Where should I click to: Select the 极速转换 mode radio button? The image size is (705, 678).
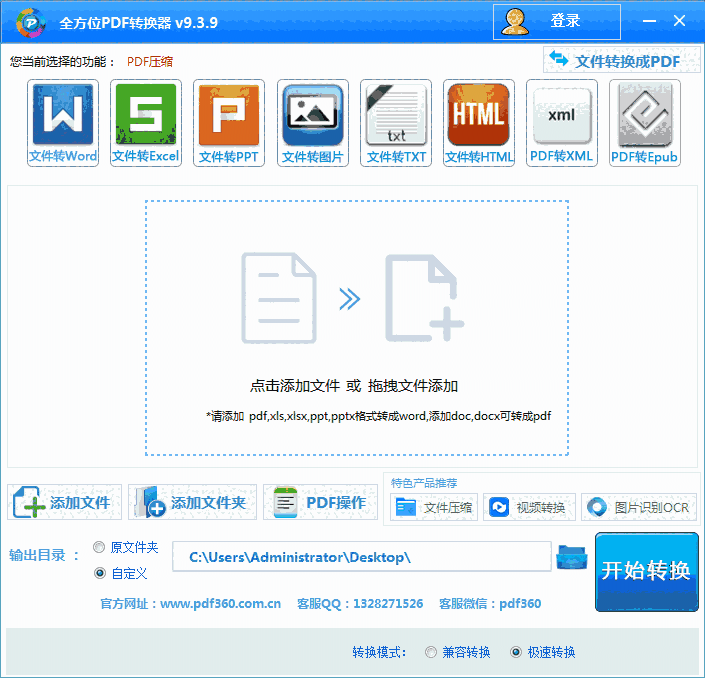(516, 652)
